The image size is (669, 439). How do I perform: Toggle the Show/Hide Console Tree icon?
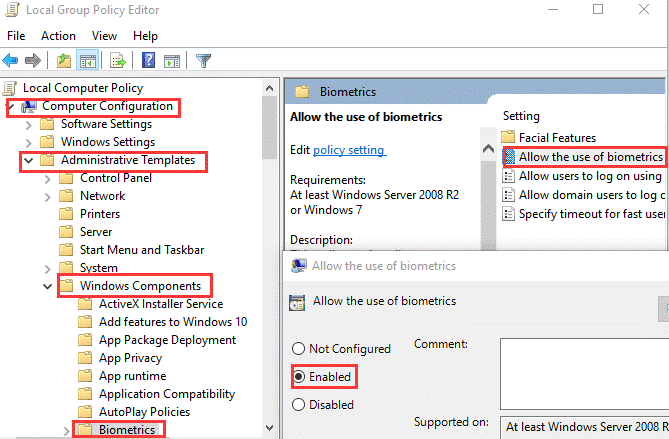pyautogui.click(x=87, y=61)
